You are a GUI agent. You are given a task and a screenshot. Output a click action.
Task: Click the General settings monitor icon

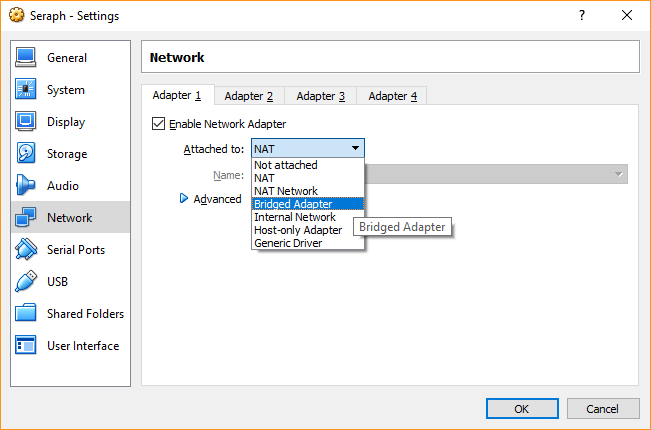click(x=26, y=58)
